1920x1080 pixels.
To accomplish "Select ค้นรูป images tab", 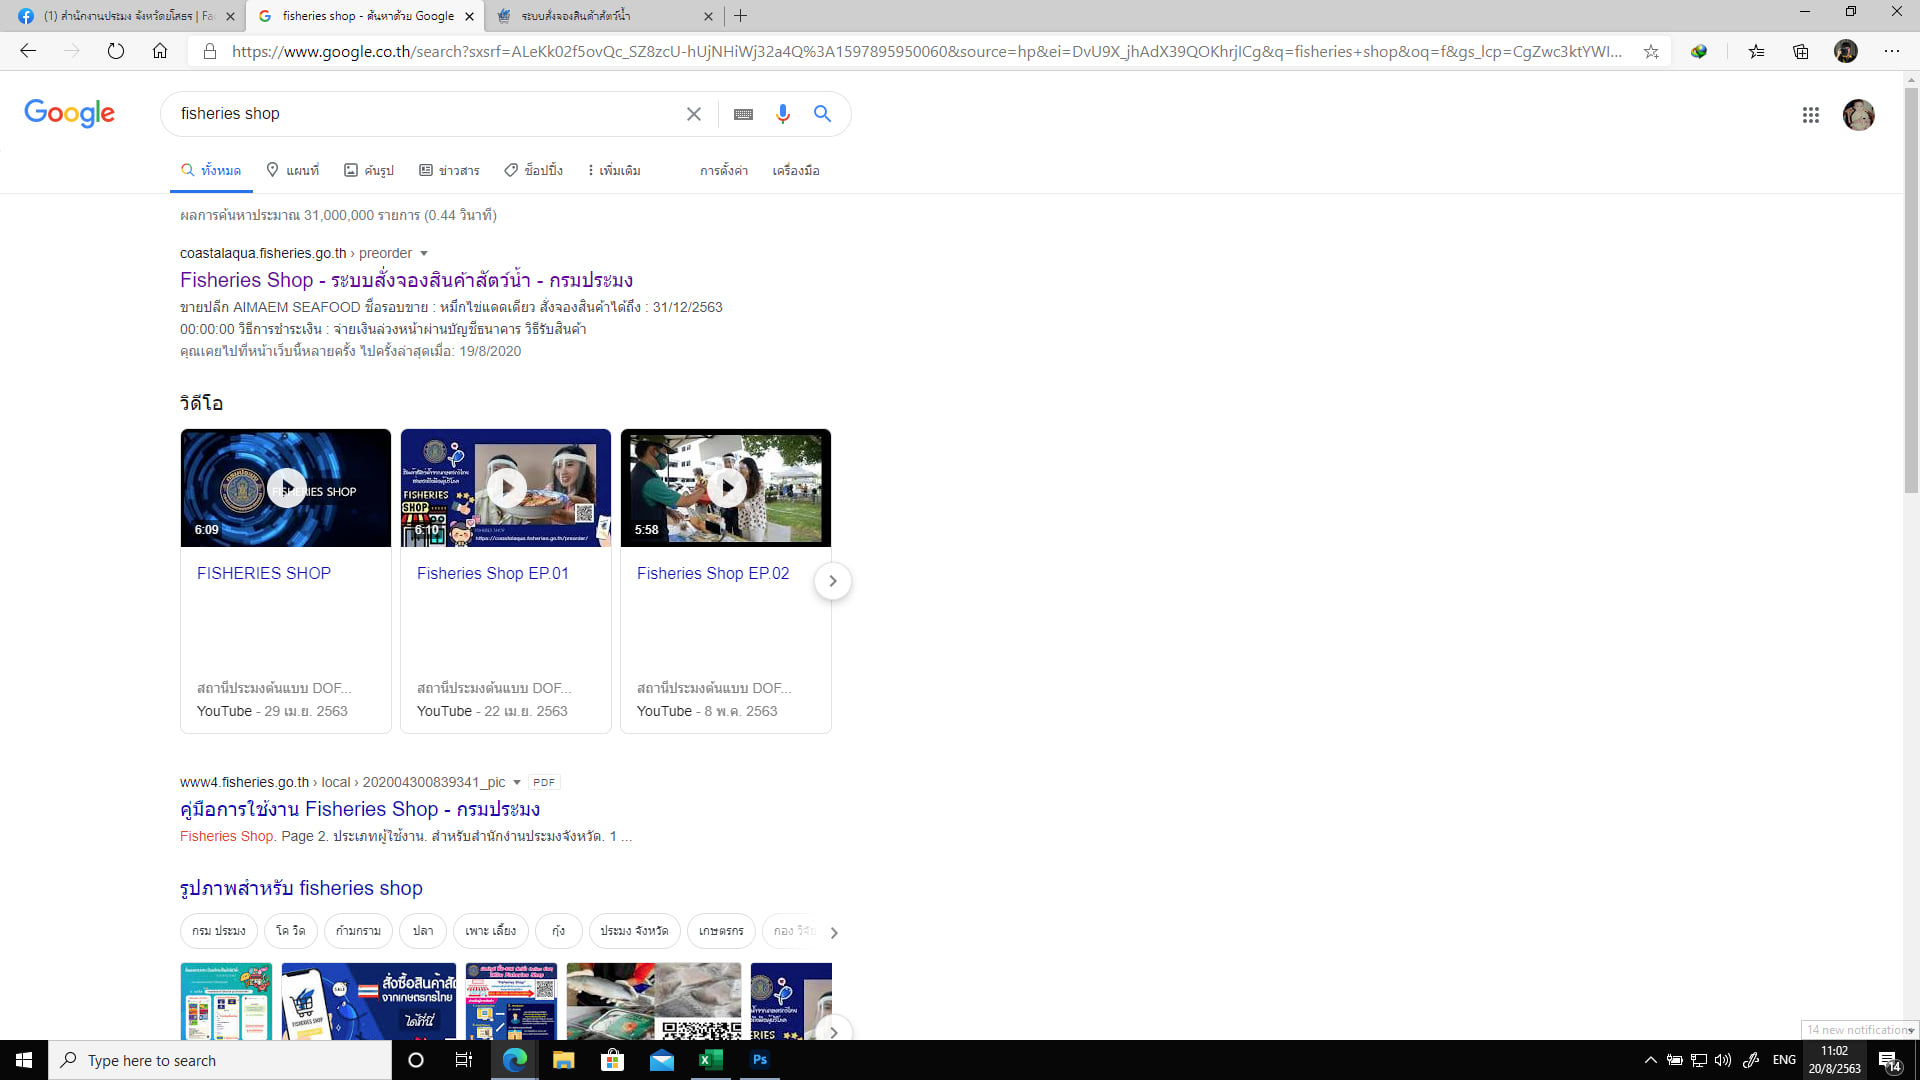I will pos(369,171).
